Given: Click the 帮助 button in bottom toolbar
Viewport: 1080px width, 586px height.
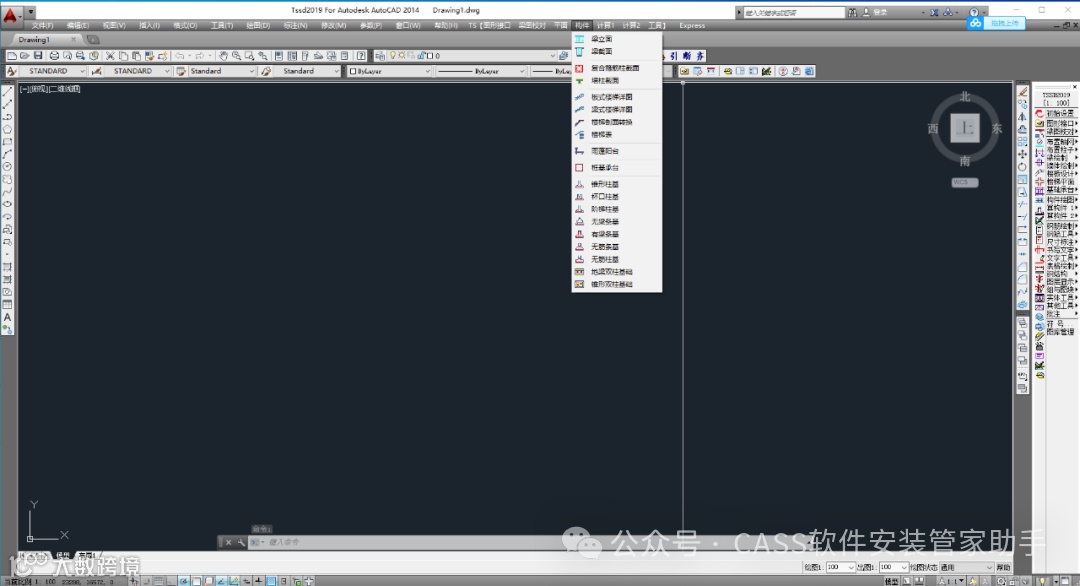Looking at the screenshot, I should 1004,567.
